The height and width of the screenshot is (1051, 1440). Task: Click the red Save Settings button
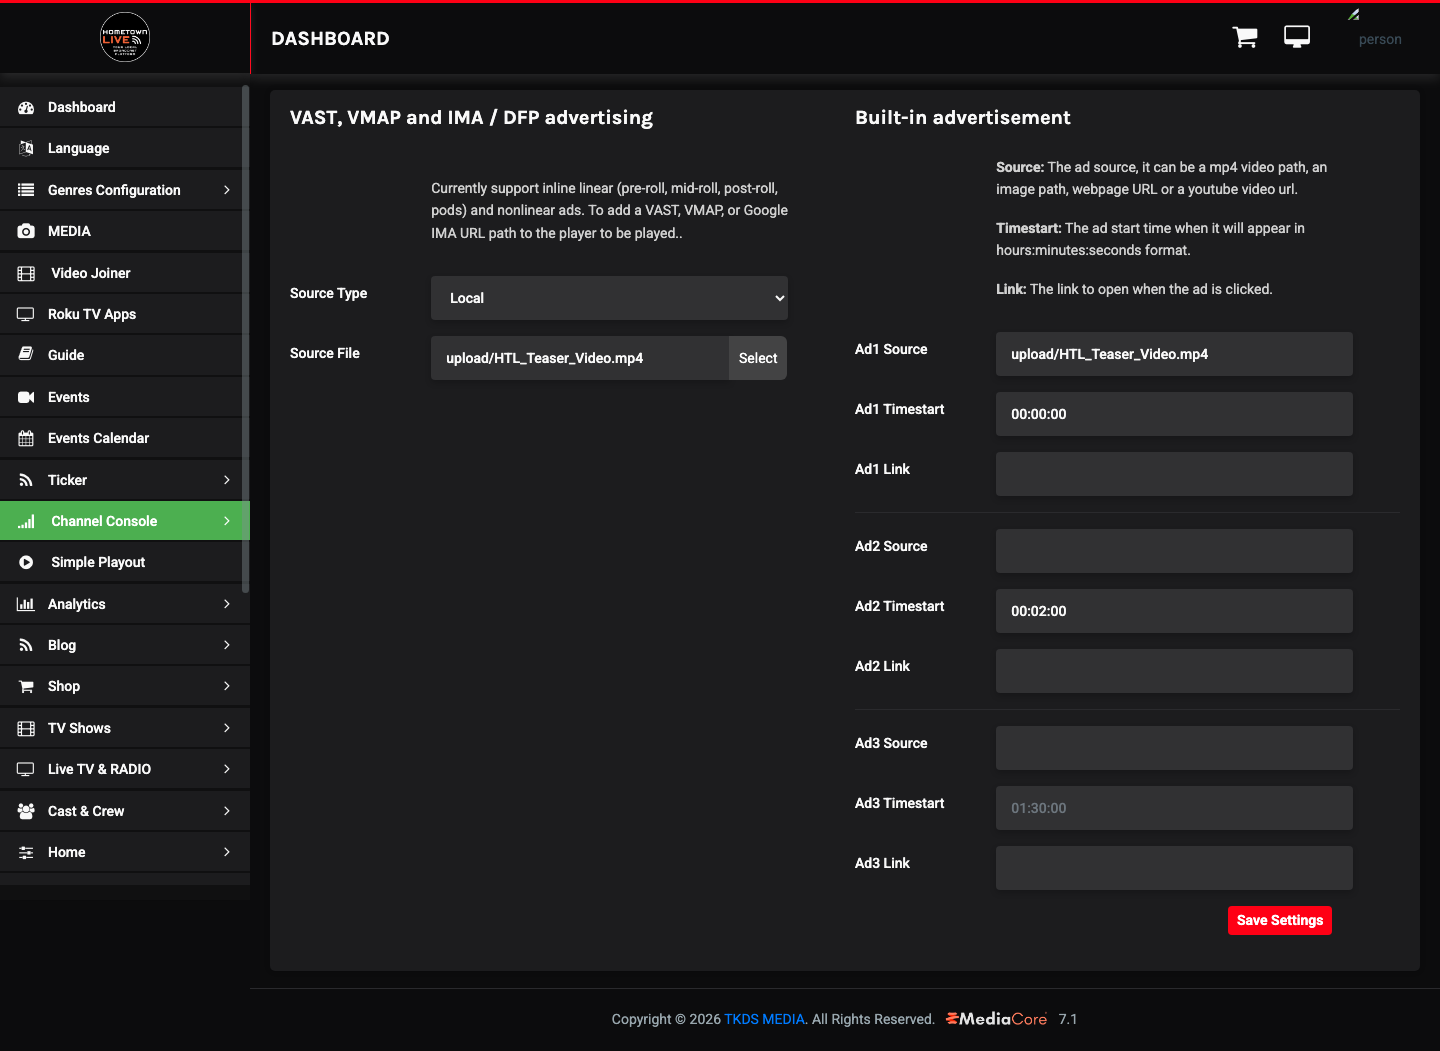point(1279,920)
